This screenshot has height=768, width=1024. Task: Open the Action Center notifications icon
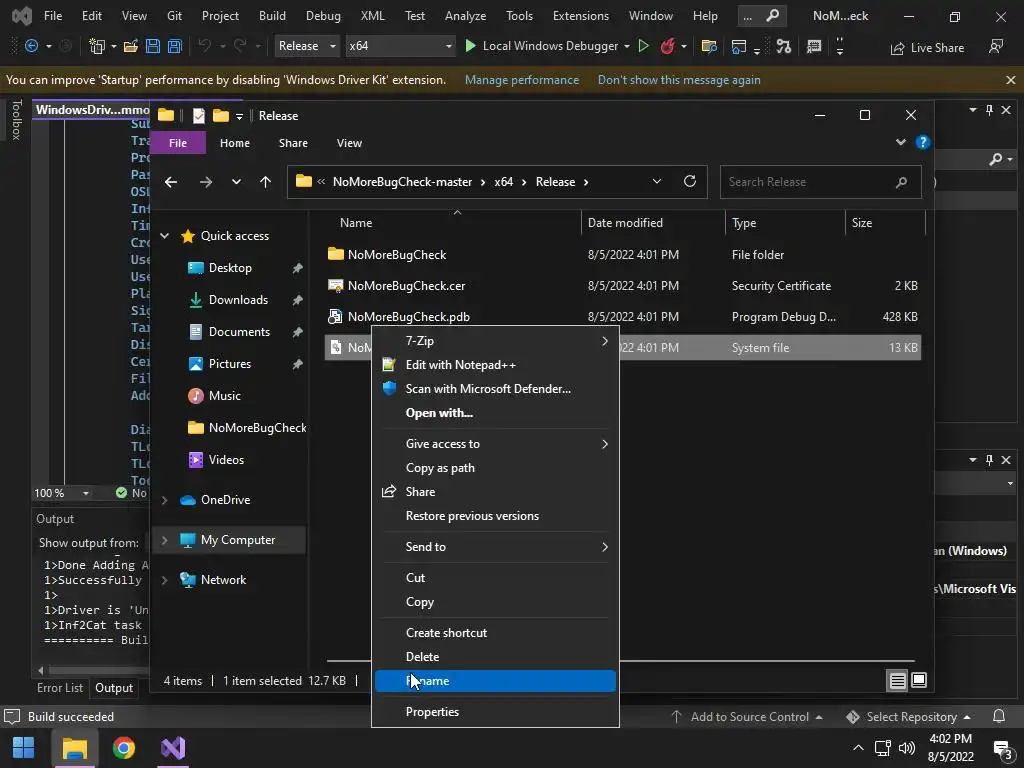tap(1002, 748)
